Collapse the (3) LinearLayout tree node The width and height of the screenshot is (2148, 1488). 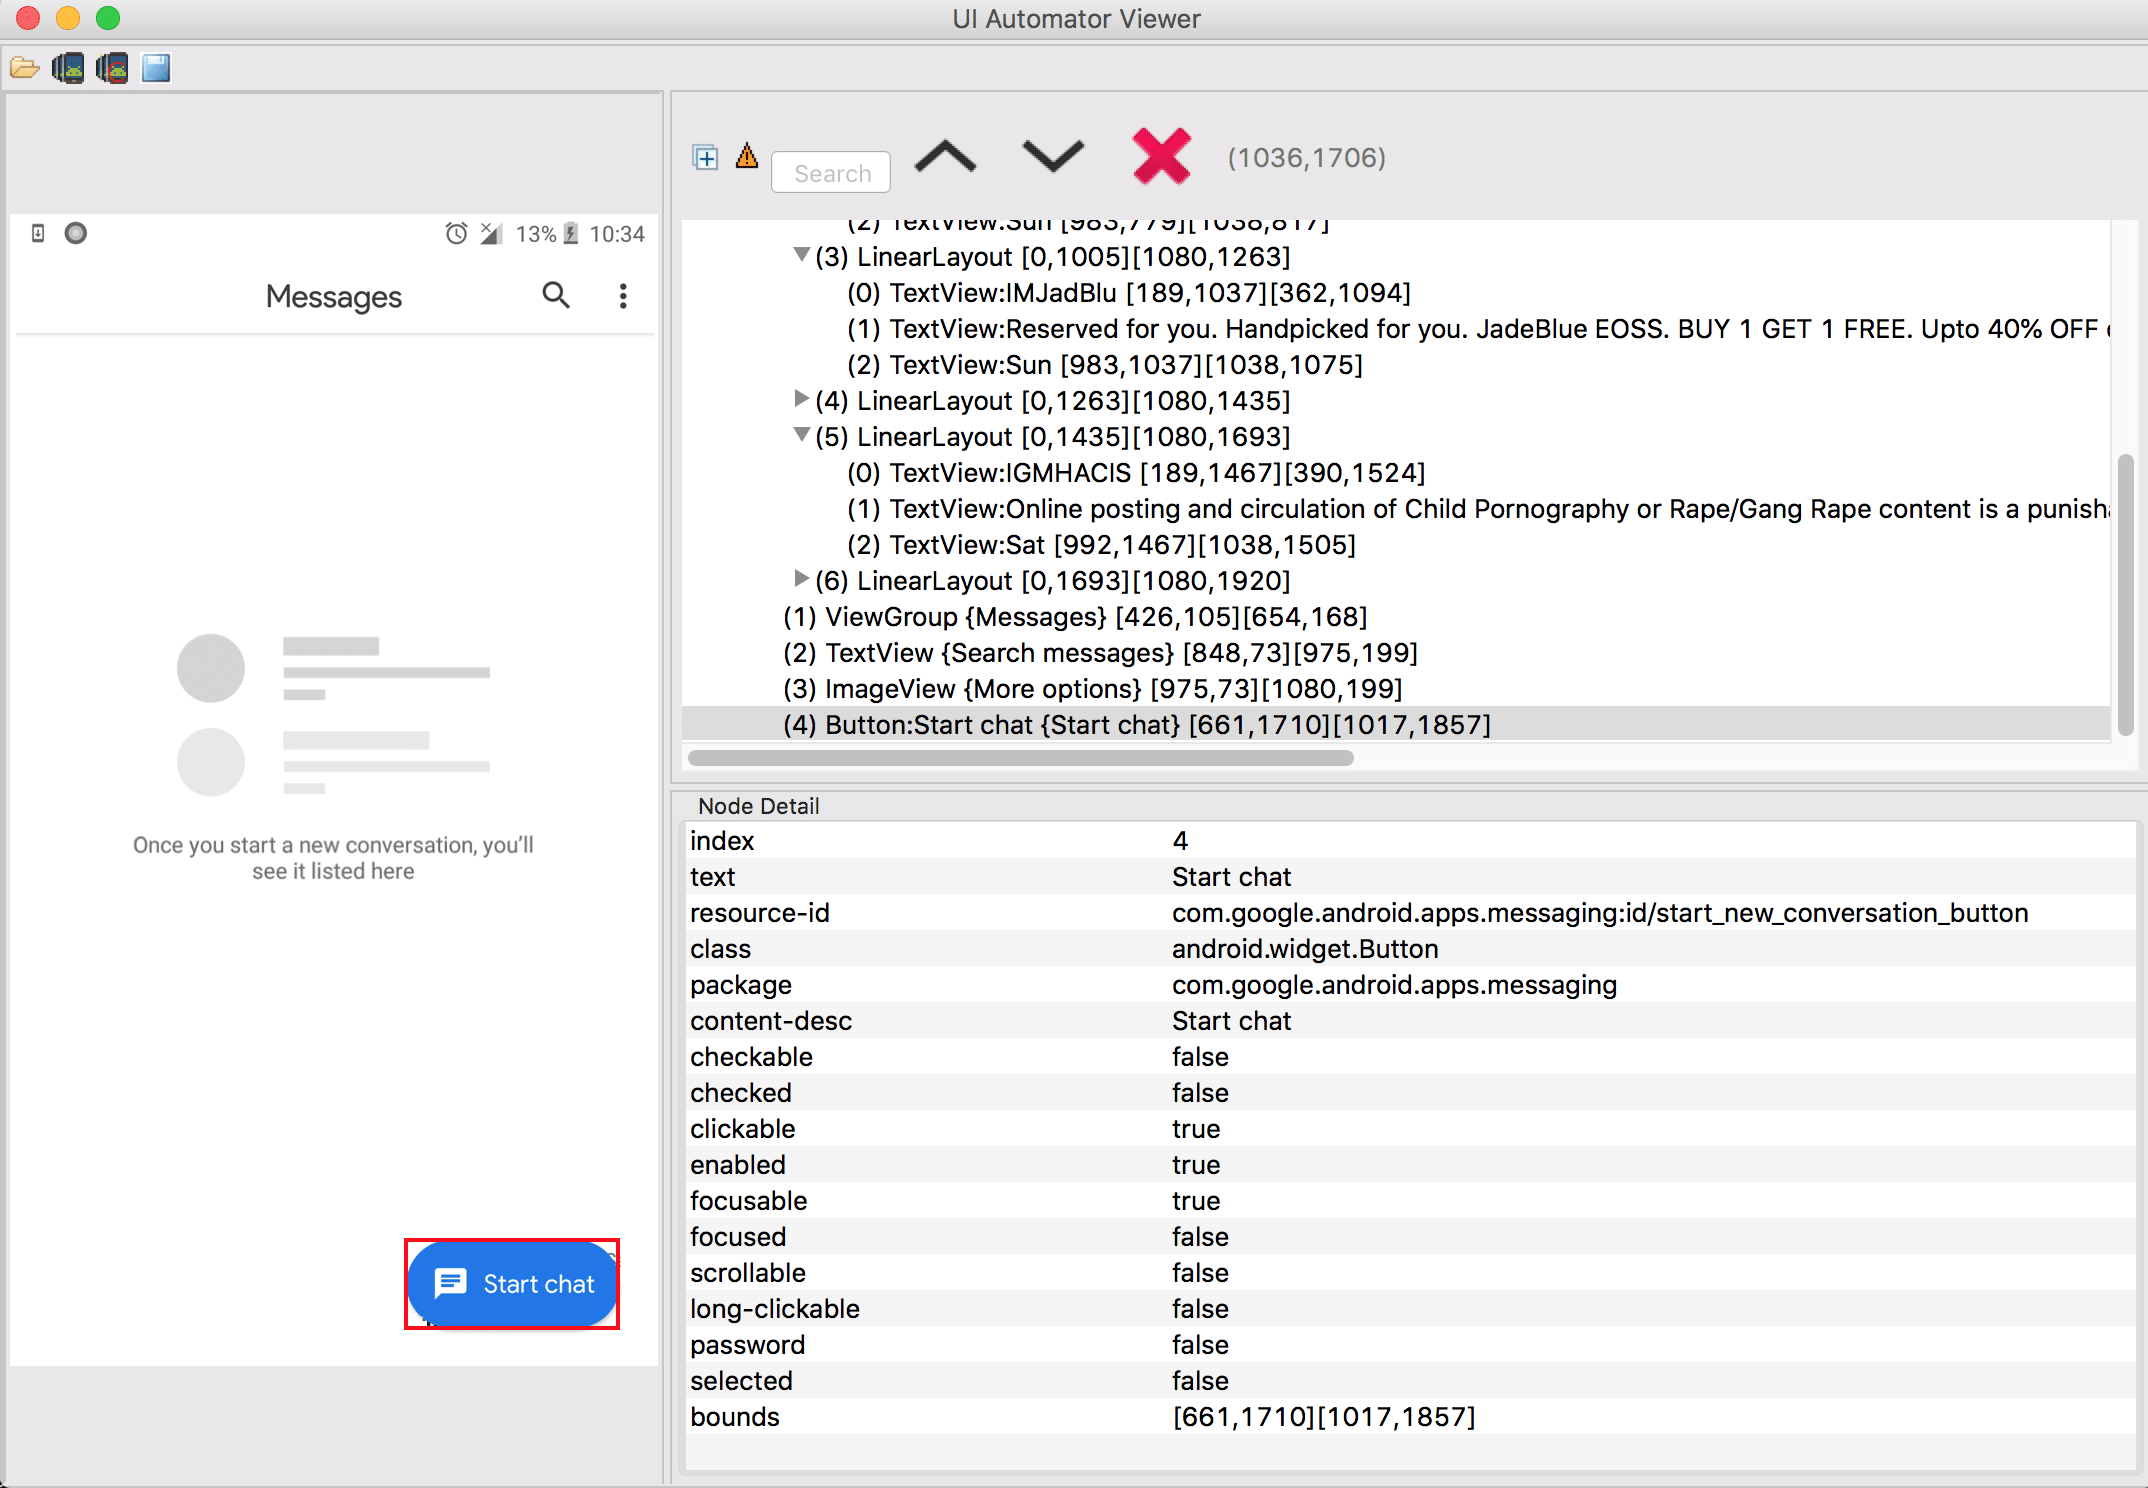tap(801, 256)
